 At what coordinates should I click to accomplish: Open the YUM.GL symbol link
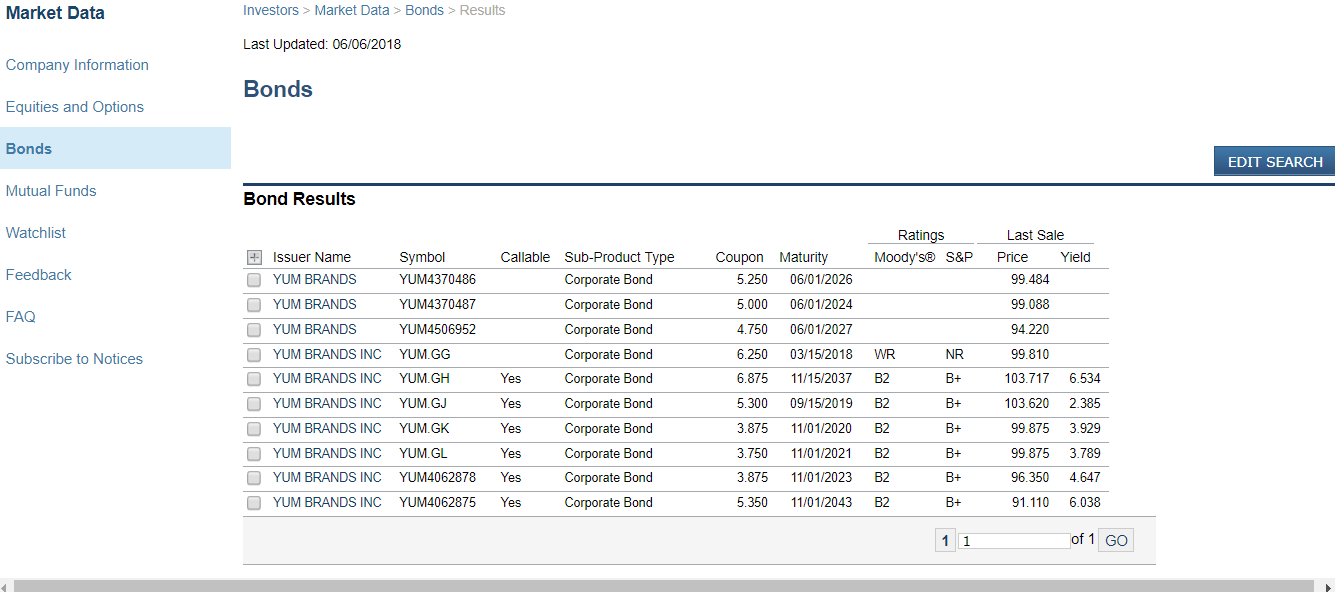click(x=423, y=453)
